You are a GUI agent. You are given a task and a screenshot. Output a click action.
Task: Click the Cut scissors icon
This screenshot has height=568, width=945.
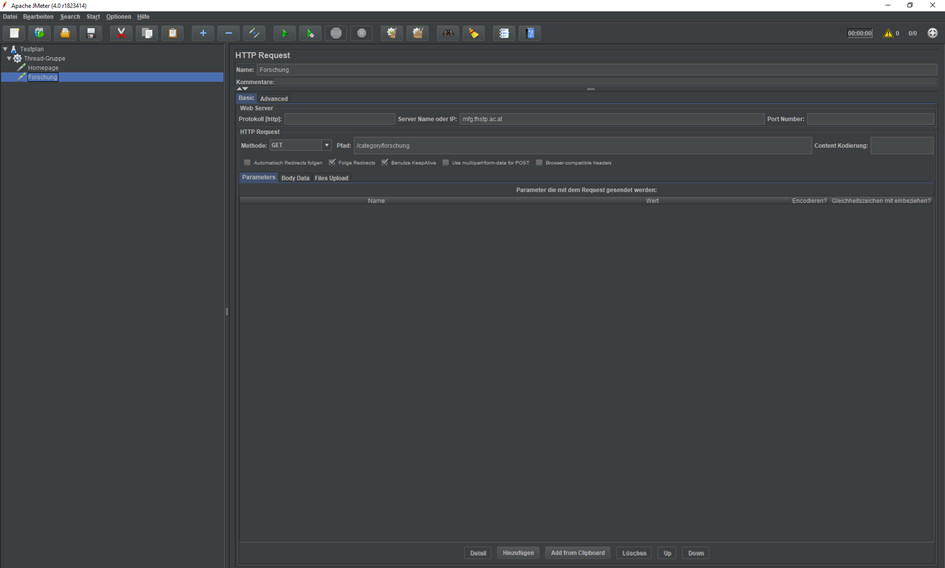121,33
